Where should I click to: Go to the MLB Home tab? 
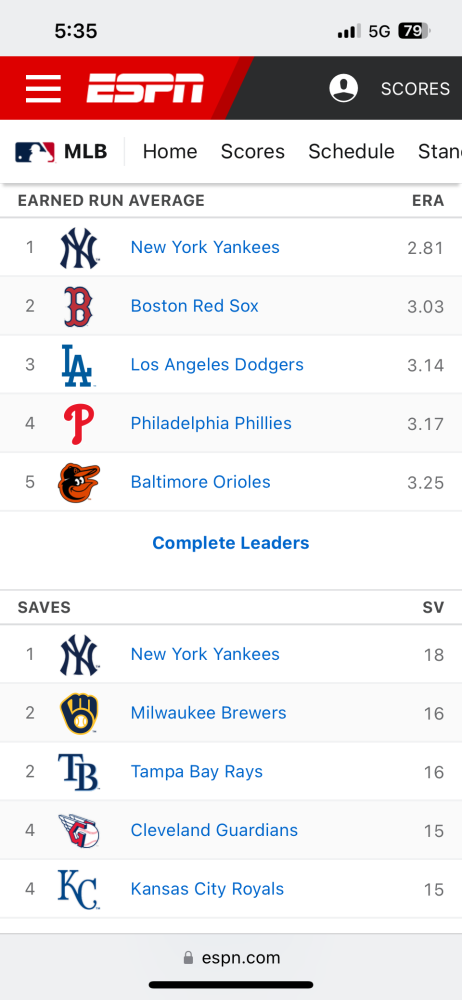click(170, 152)
